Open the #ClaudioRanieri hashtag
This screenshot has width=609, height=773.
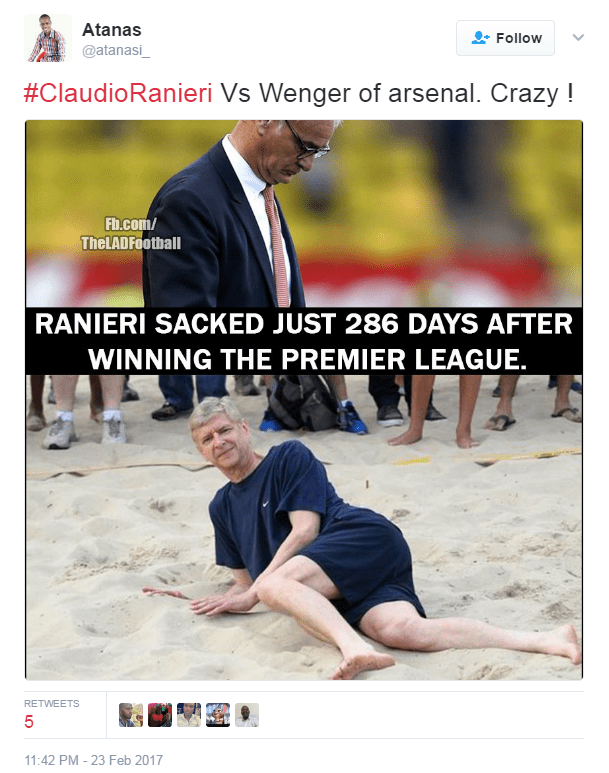[118, 93]
